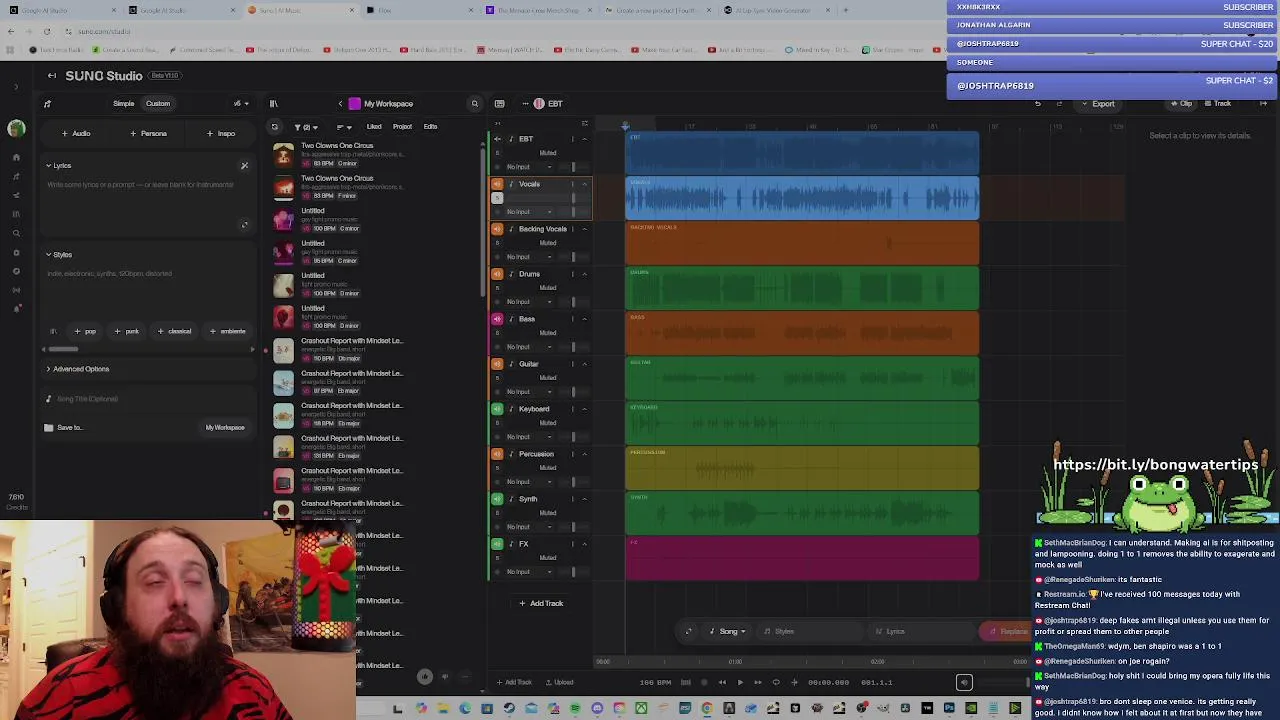Click the Play button in transport bar
The width and height of the screenshot is (1280, 720).
point(740,682)
